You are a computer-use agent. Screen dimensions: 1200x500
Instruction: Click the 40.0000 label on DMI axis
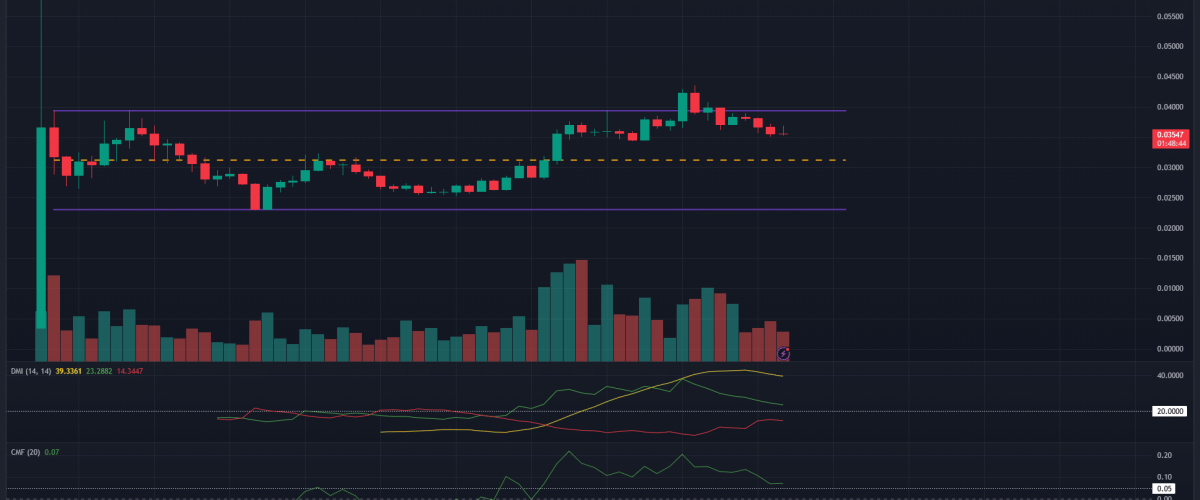pyautogui.click(x=1169, y=376)
